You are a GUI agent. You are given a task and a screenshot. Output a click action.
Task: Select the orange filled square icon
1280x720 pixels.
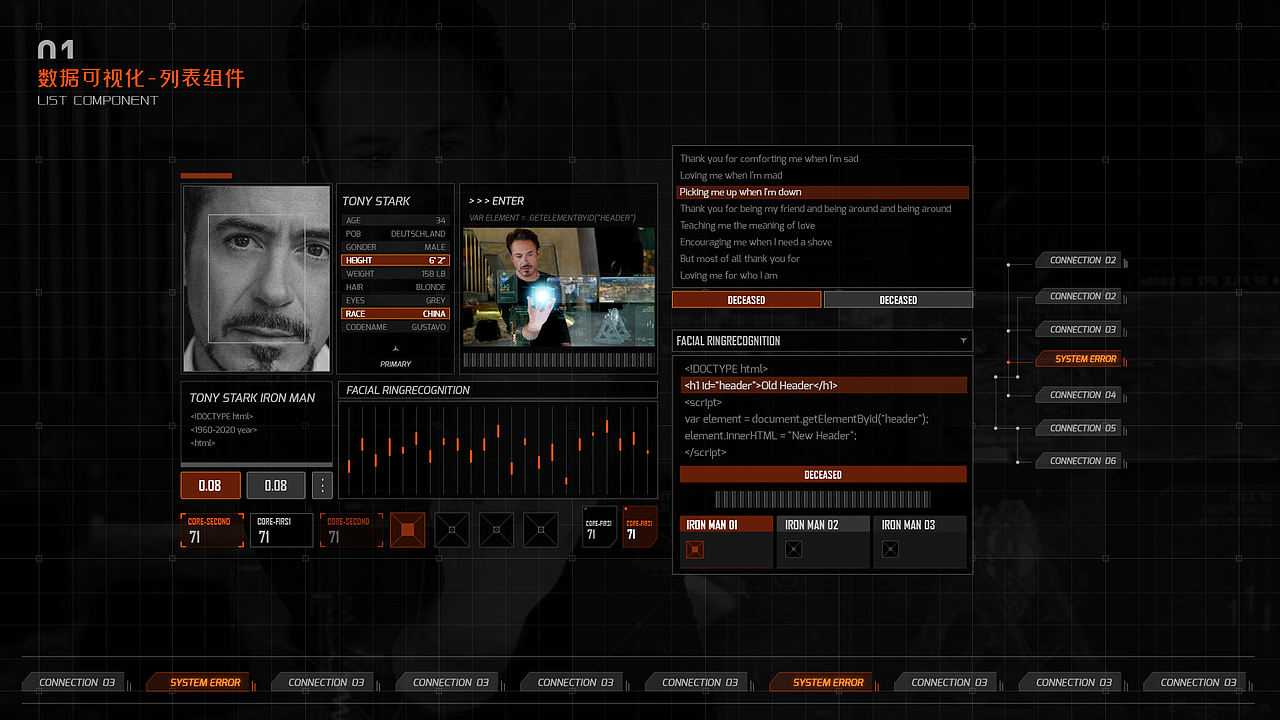tap(408, 529)
